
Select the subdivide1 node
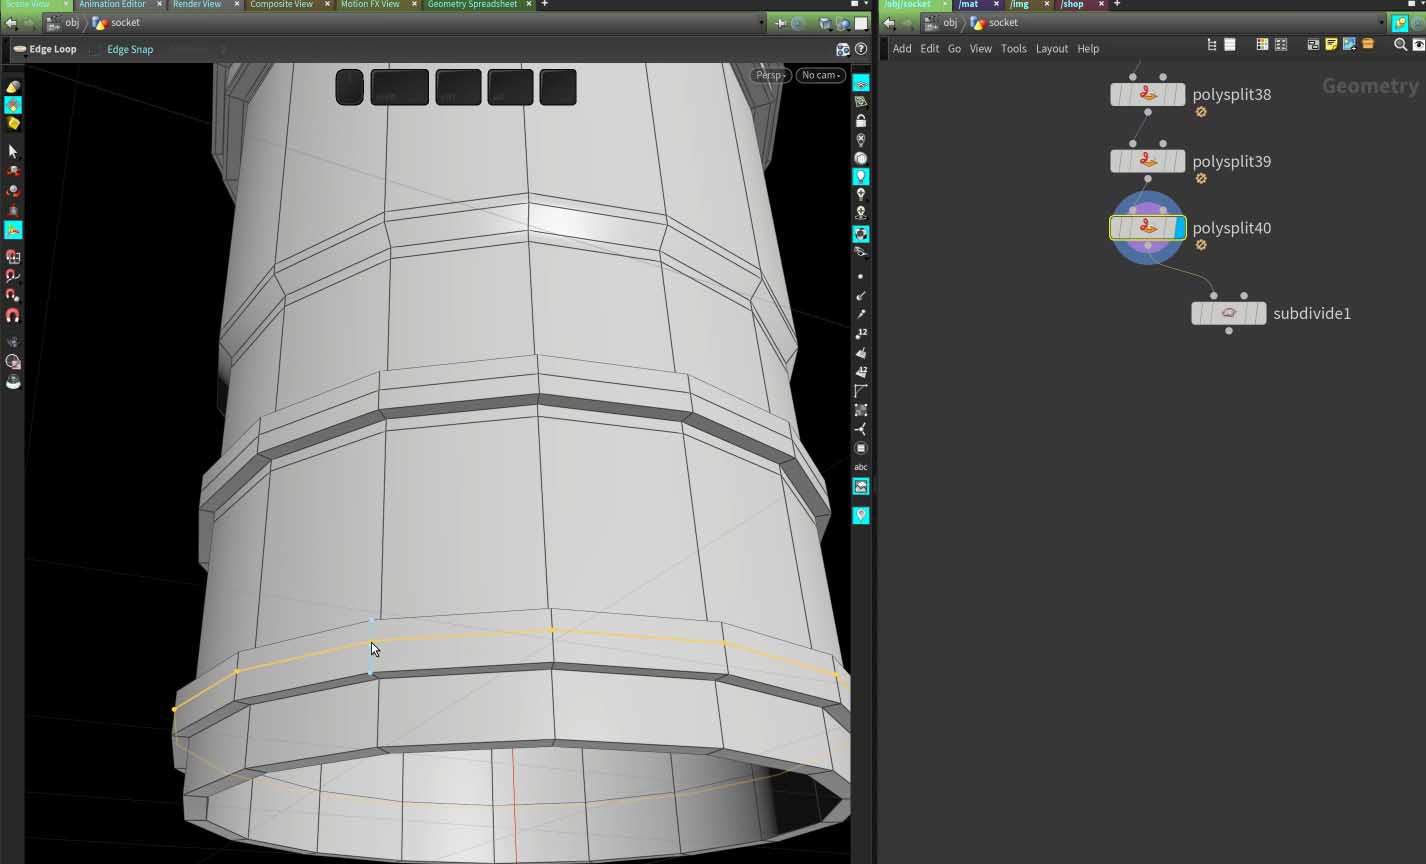[1228, 313]
